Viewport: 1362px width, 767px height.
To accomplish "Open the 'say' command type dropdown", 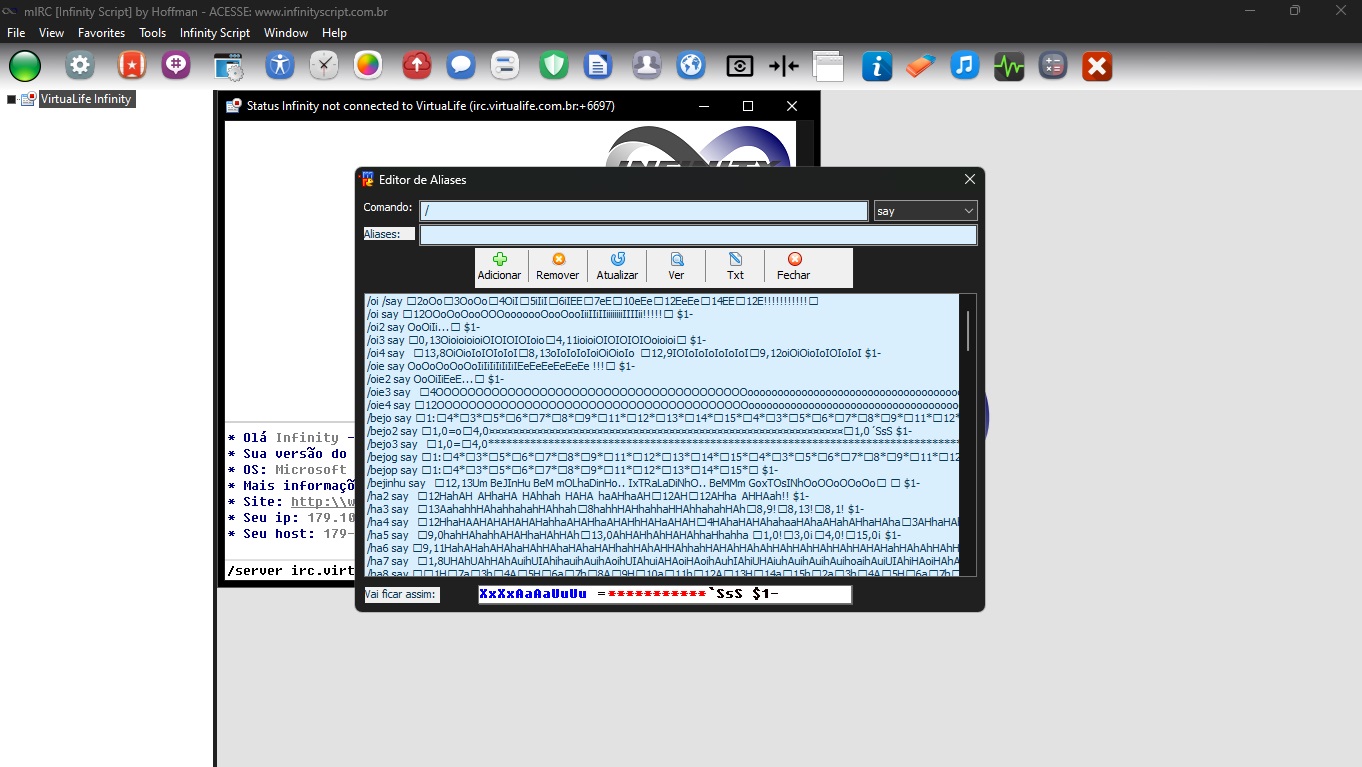I will pos(925,211).
